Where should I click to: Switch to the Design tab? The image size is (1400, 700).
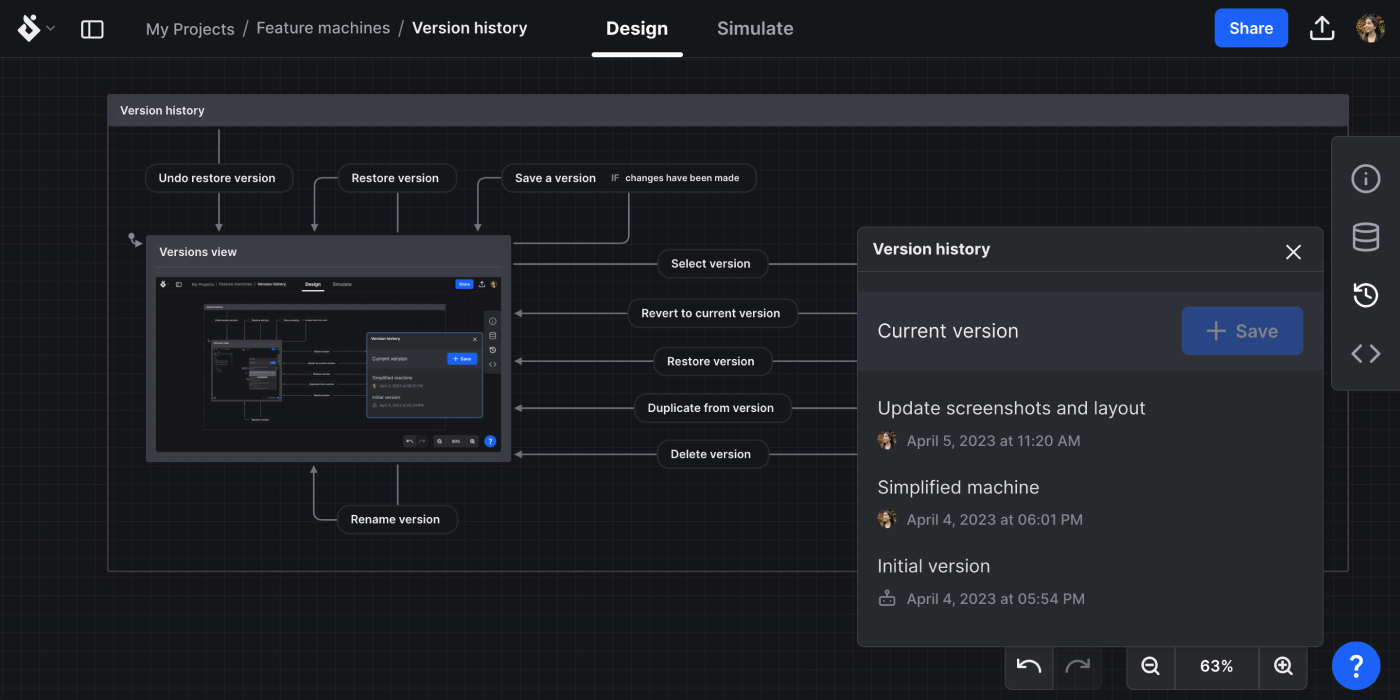(x=637, y=29)
